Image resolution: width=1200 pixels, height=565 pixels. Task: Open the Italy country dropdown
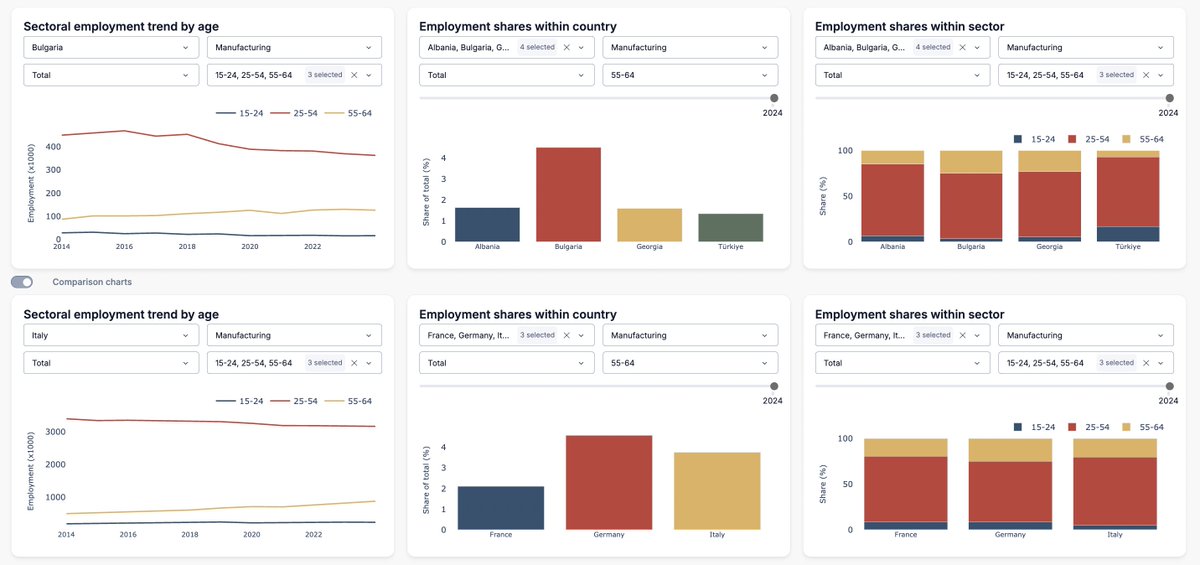pos(111,335)
